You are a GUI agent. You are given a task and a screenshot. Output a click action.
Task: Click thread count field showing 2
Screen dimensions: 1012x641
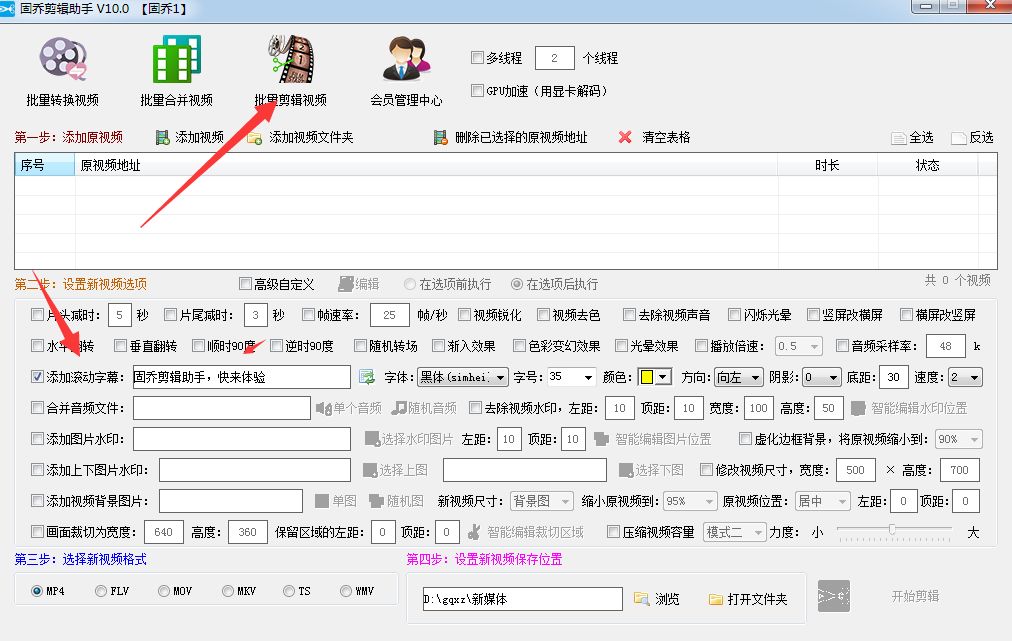[554, 58]
